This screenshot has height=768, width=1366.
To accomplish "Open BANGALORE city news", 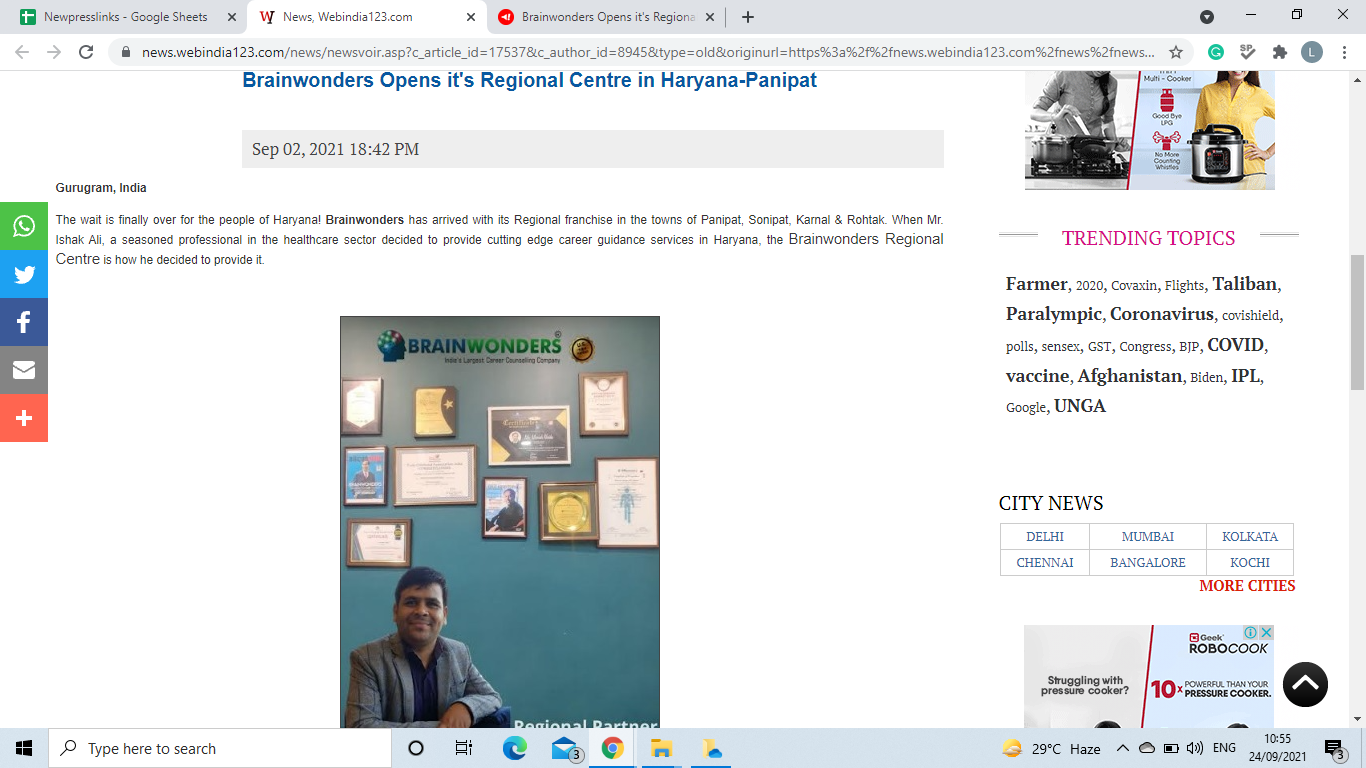I will click(x=1148, y=563).
